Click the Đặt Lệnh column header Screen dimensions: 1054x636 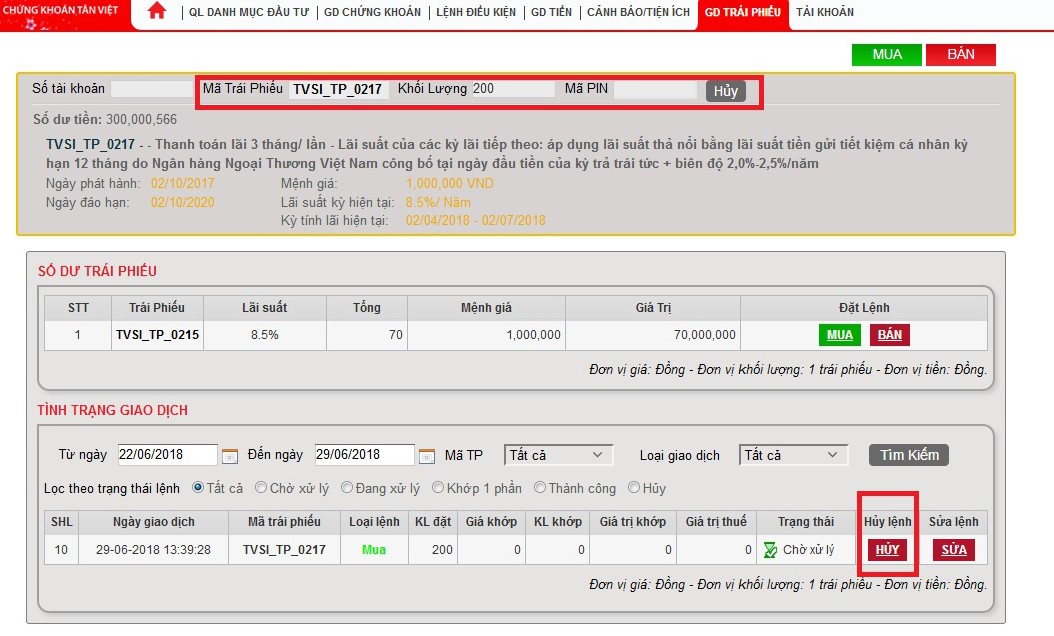click(x=864, y=308)
